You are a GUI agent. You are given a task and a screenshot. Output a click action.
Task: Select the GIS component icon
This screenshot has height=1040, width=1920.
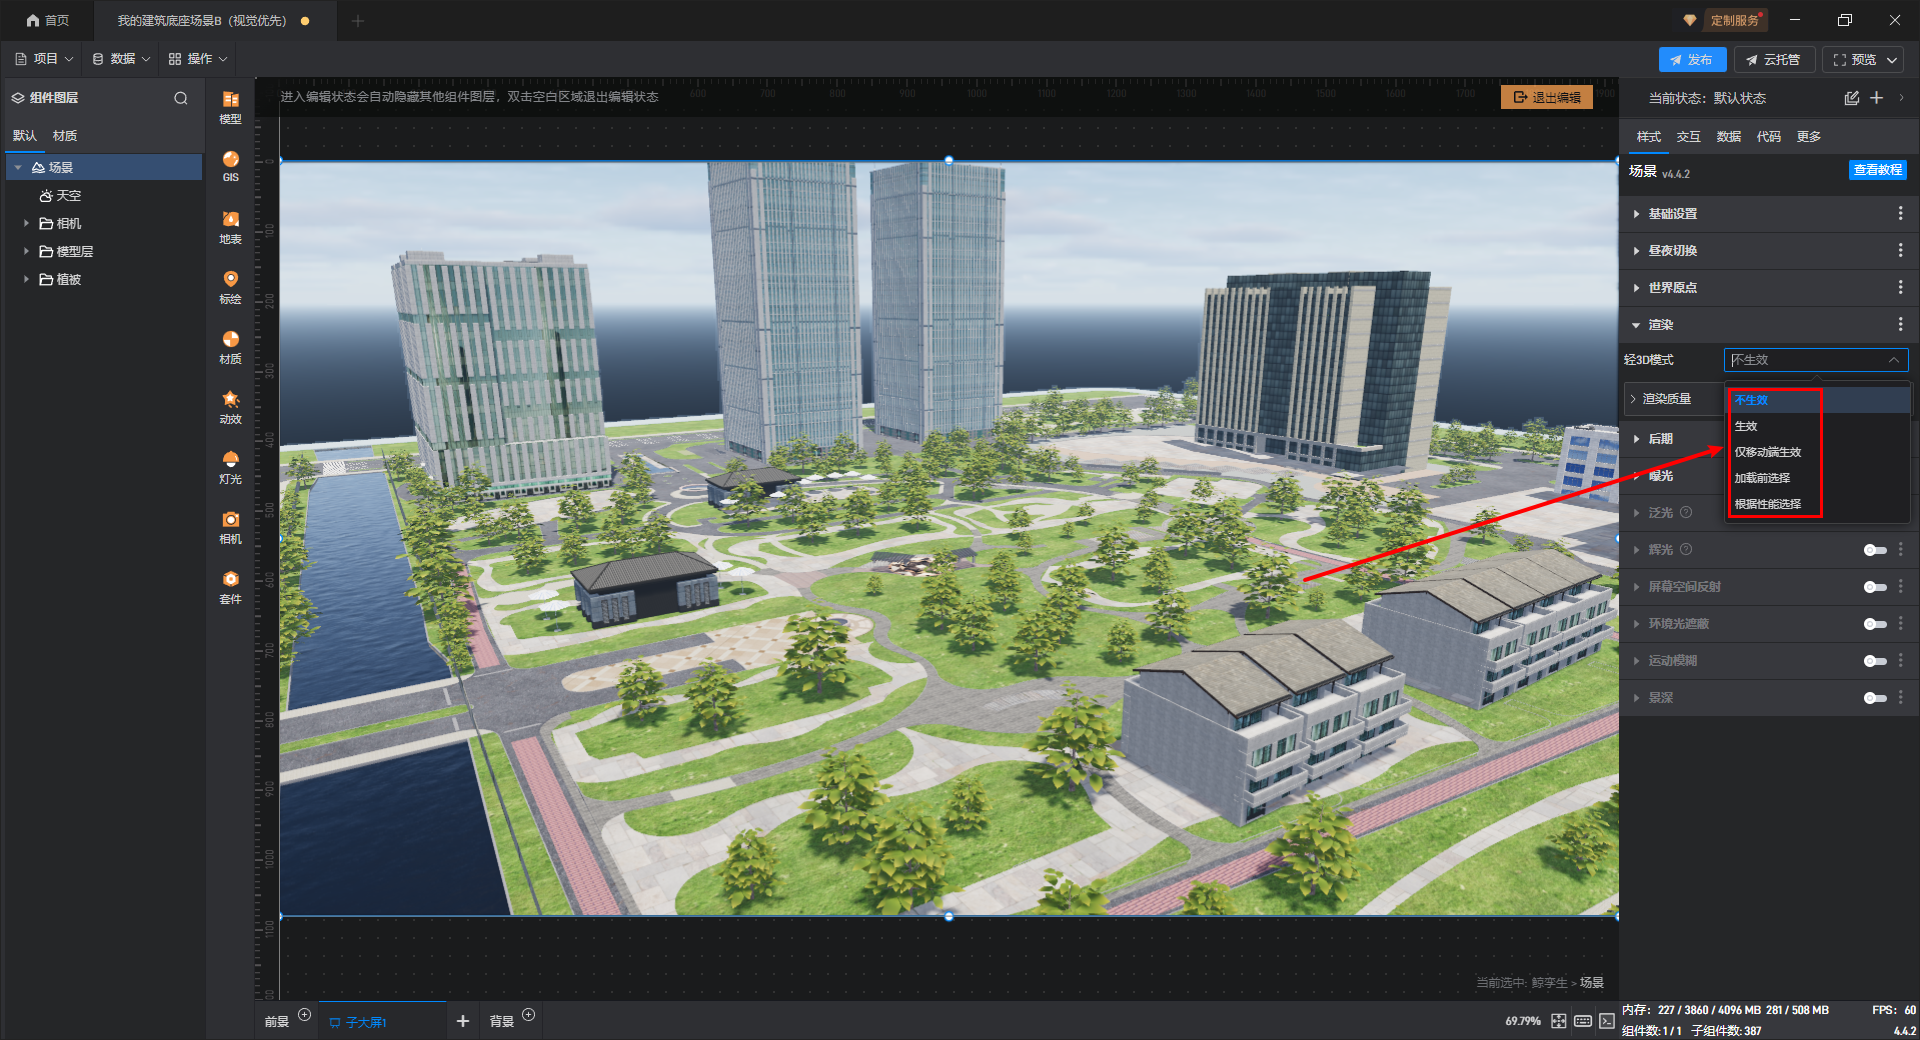(x=231, y=166)
